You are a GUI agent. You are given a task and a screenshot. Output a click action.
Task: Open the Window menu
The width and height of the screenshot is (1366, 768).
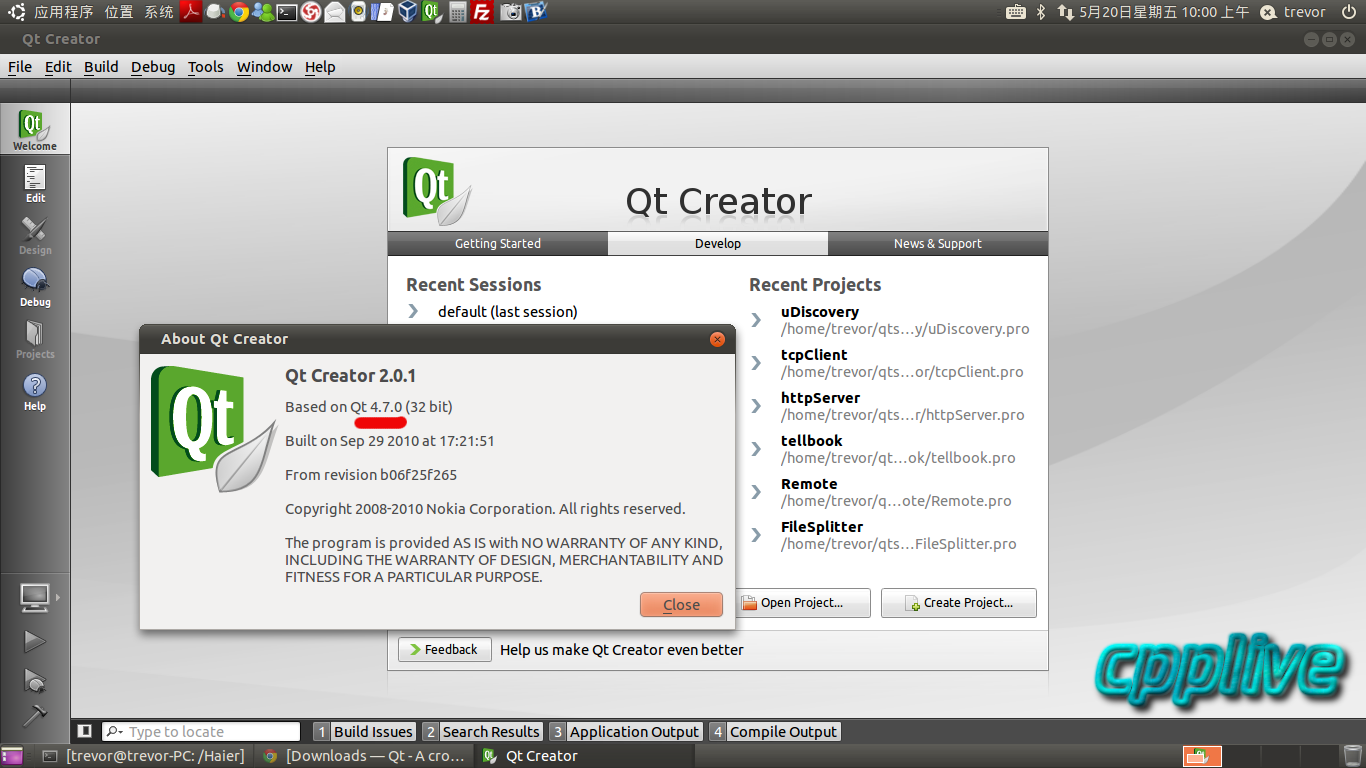pyautogui.click(x=265, y=67)
